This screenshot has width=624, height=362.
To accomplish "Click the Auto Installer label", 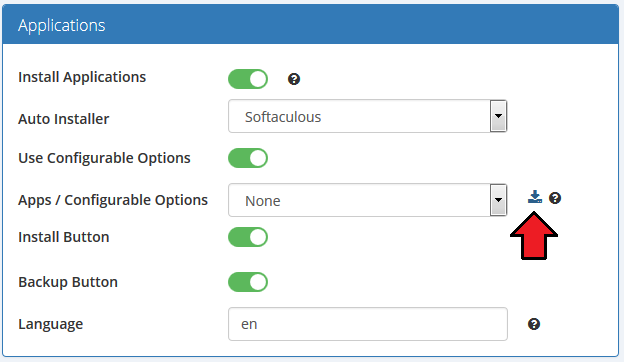I will [64, 119].
